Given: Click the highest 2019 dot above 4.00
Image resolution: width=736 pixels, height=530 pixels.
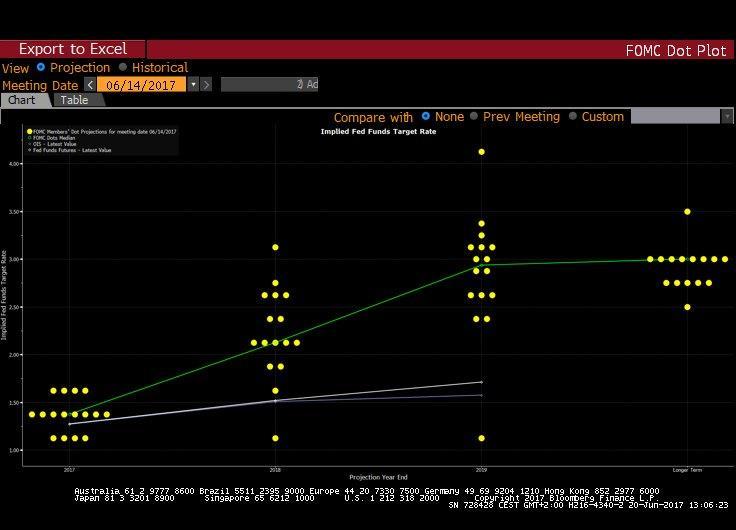Looking at the screenshot, I should pos(481,152).
